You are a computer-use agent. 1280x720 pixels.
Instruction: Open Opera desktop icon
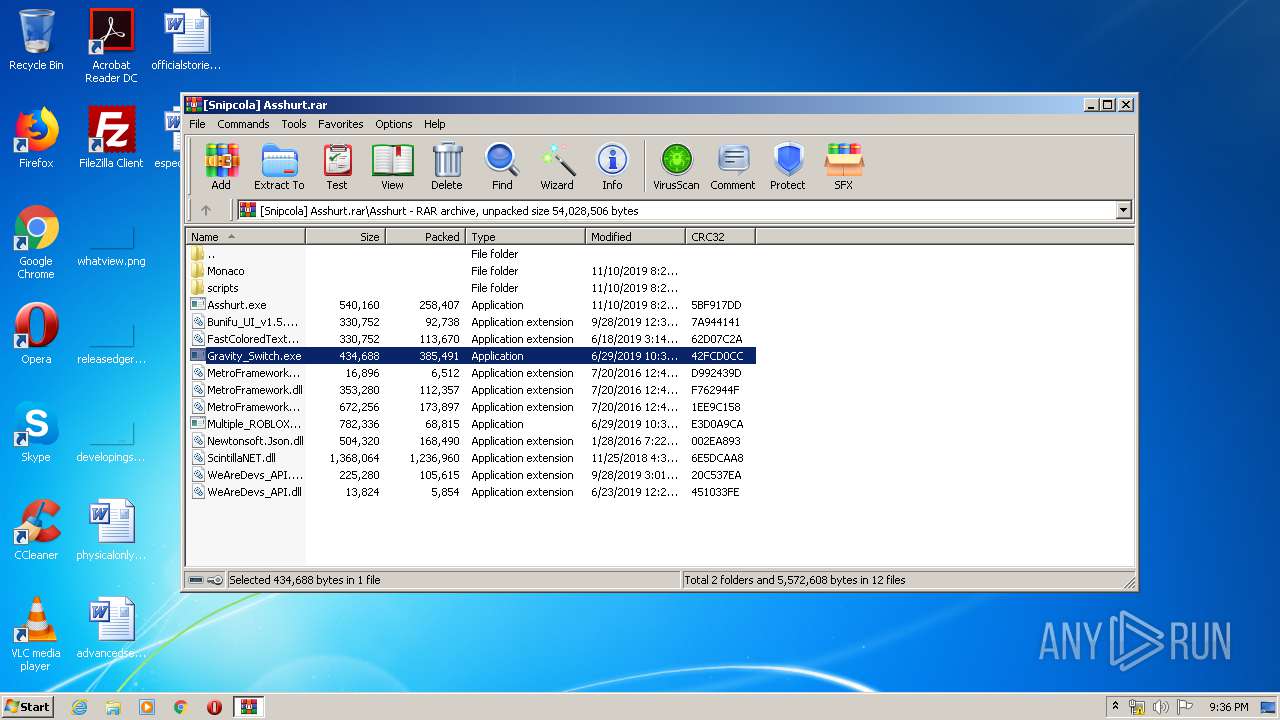click(x=36, y=333)
